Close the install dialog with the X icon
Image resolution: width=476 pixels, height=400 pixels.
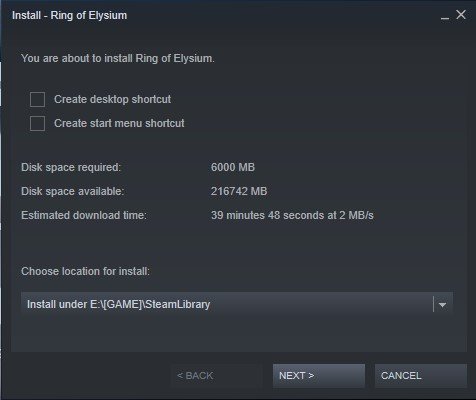[461, 14]
